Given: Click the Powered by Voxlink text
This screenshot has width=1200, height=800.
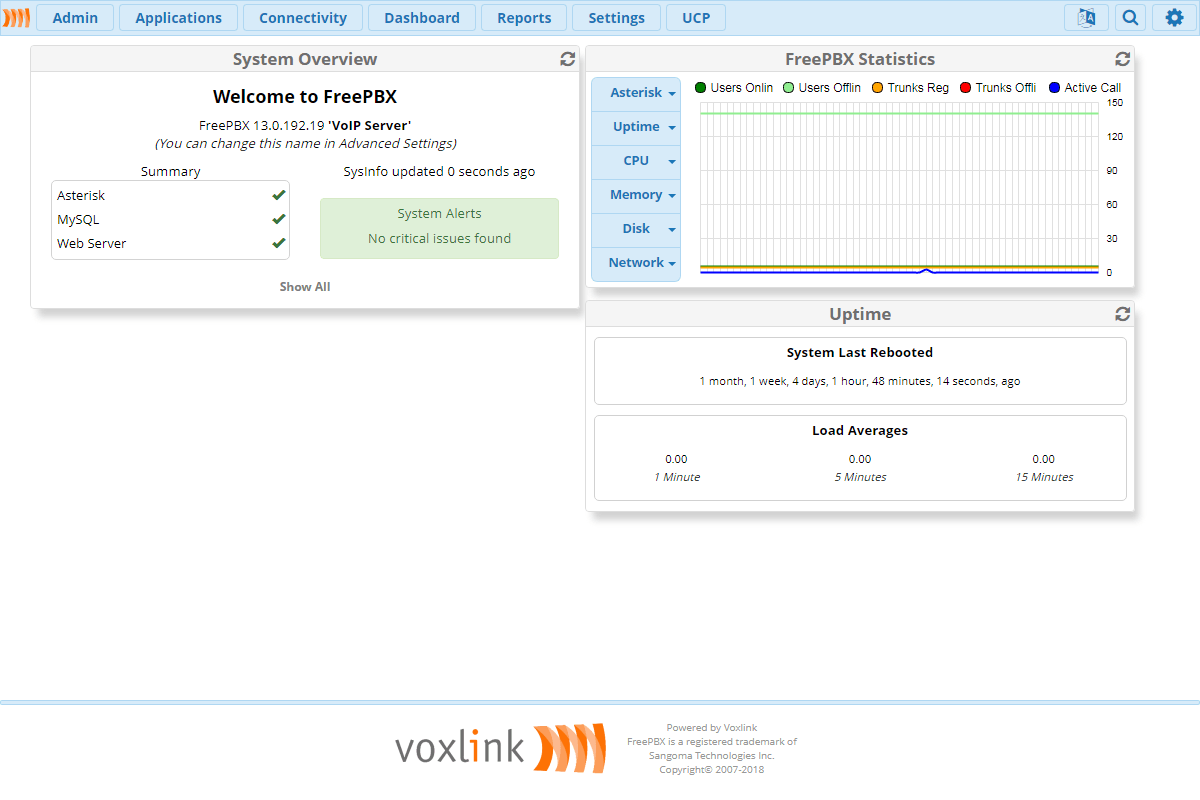Looking at the screenshot, I should (x=712, y=728).
